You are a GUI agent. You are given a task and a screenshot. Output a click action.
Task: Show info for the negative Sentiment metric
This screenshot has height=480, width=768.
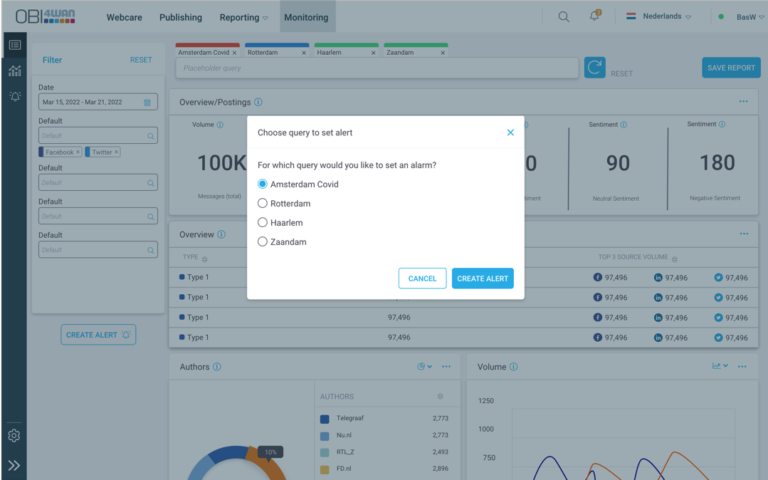click(722, 124)
